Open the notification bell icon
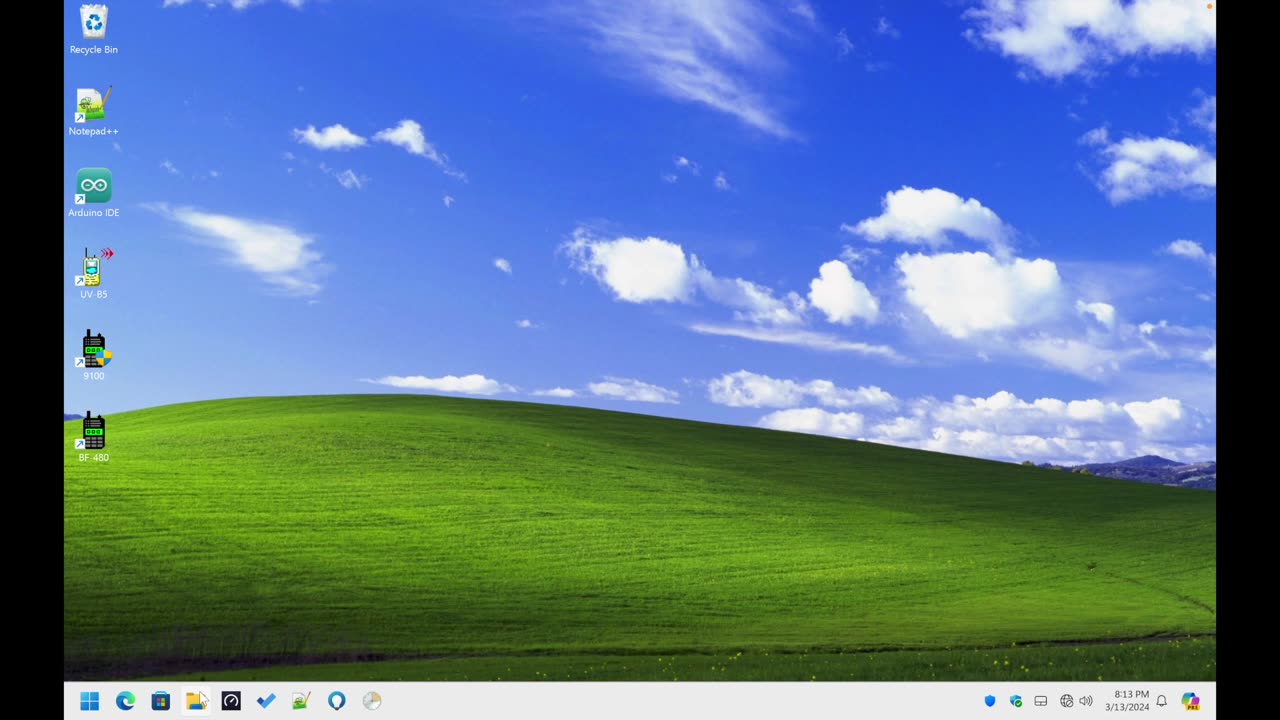This screenshot has width=1280, height=720. 1162,701
